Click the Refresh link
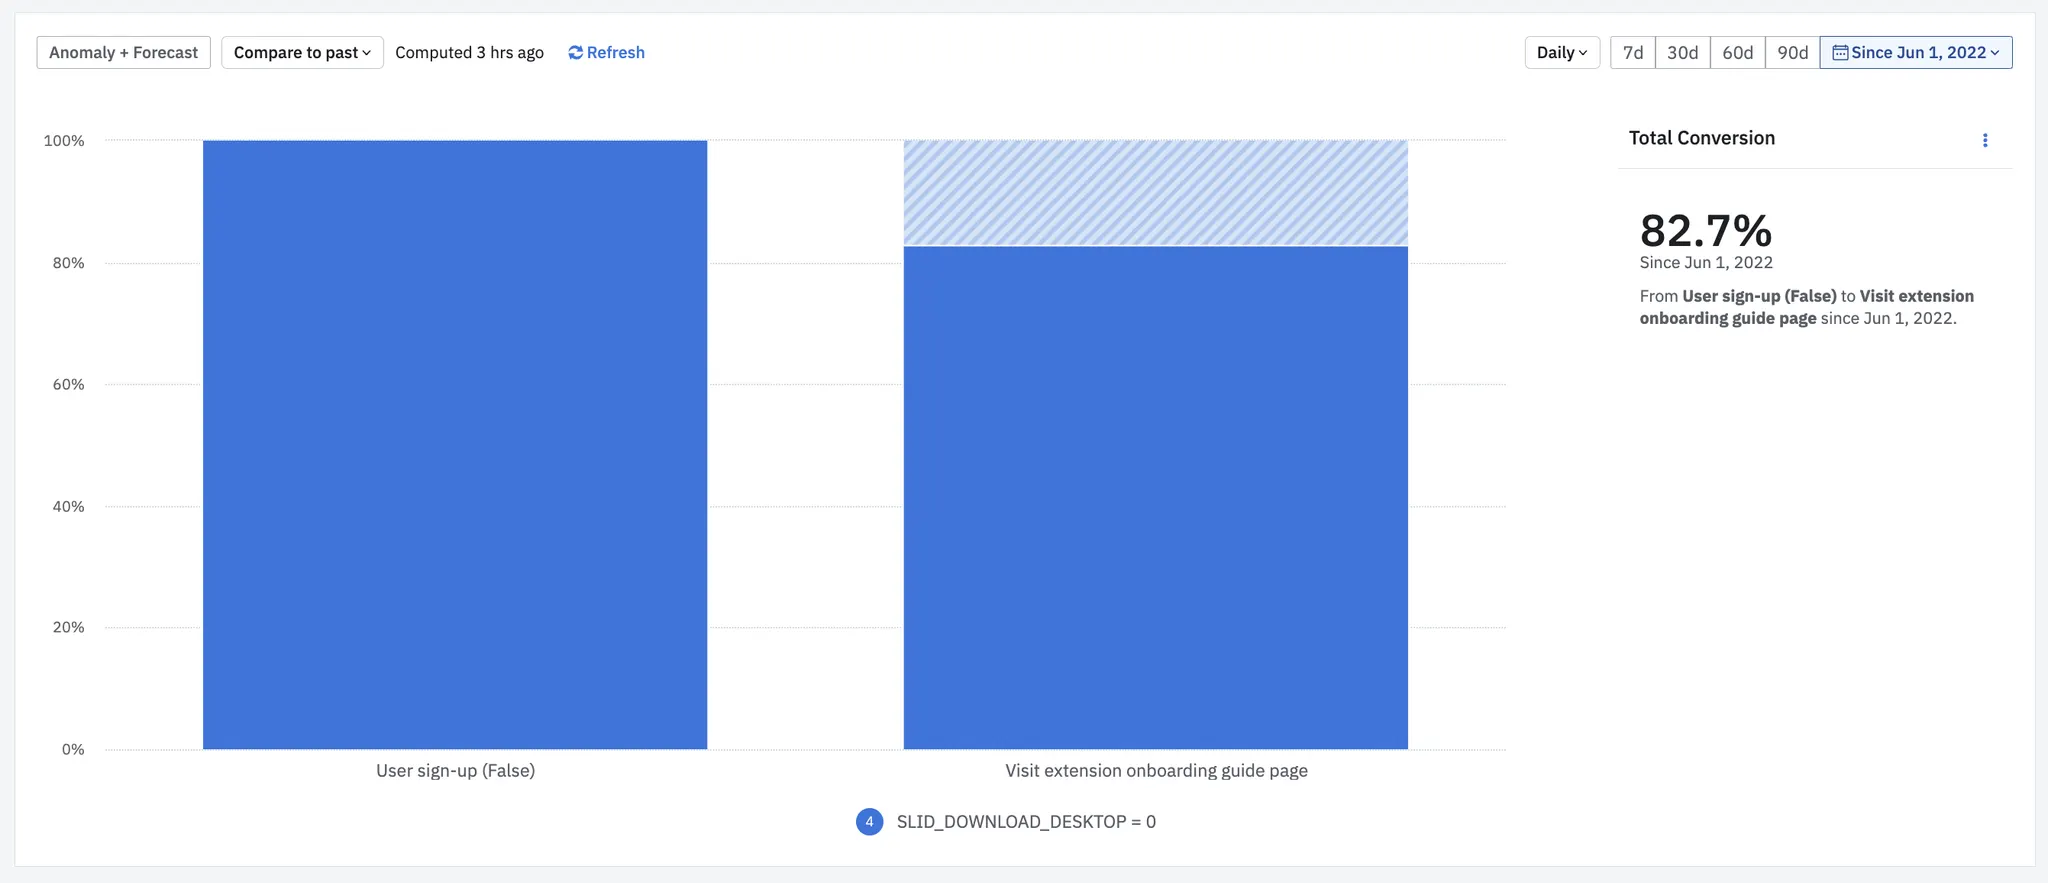 click(x=615, y=53)
